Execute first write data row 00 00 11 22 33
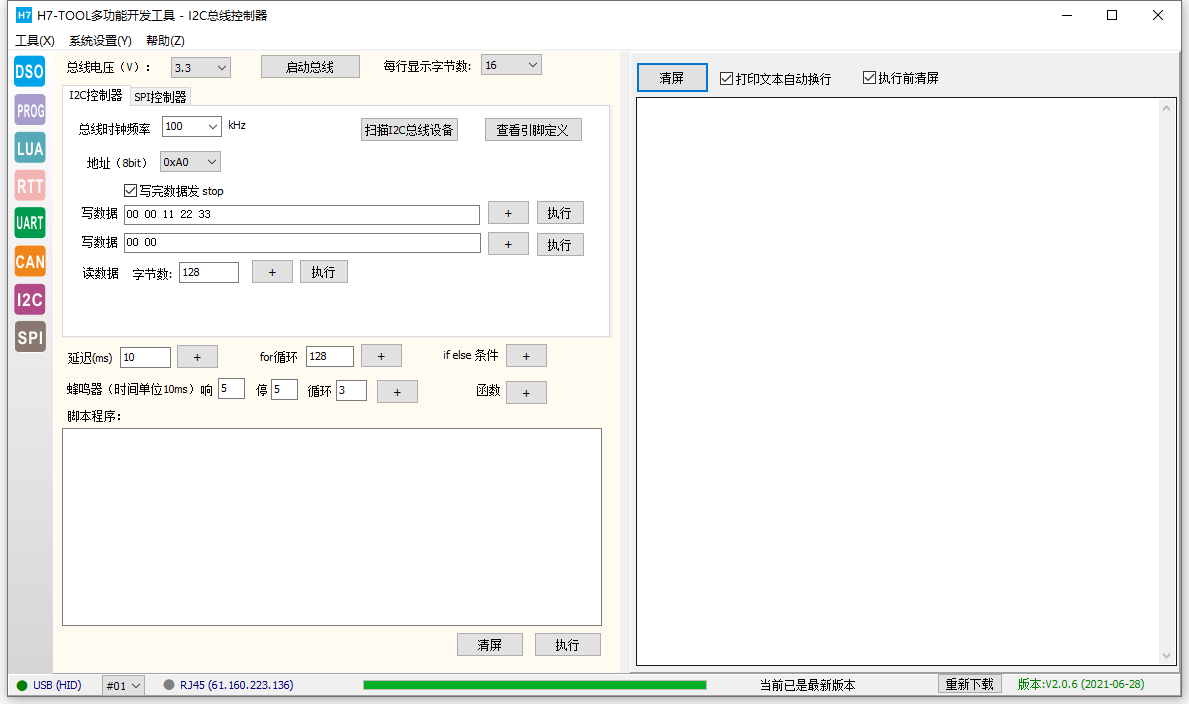1189x704 pixels. pos(560,212)
